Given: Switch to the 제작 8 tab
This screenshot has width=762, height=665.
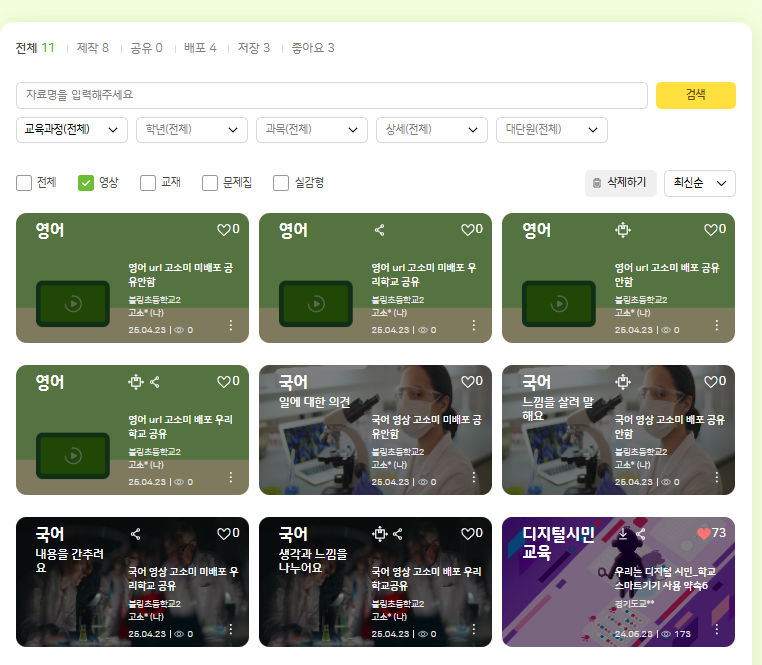Looking at the screenshot, I should [92, 48].
